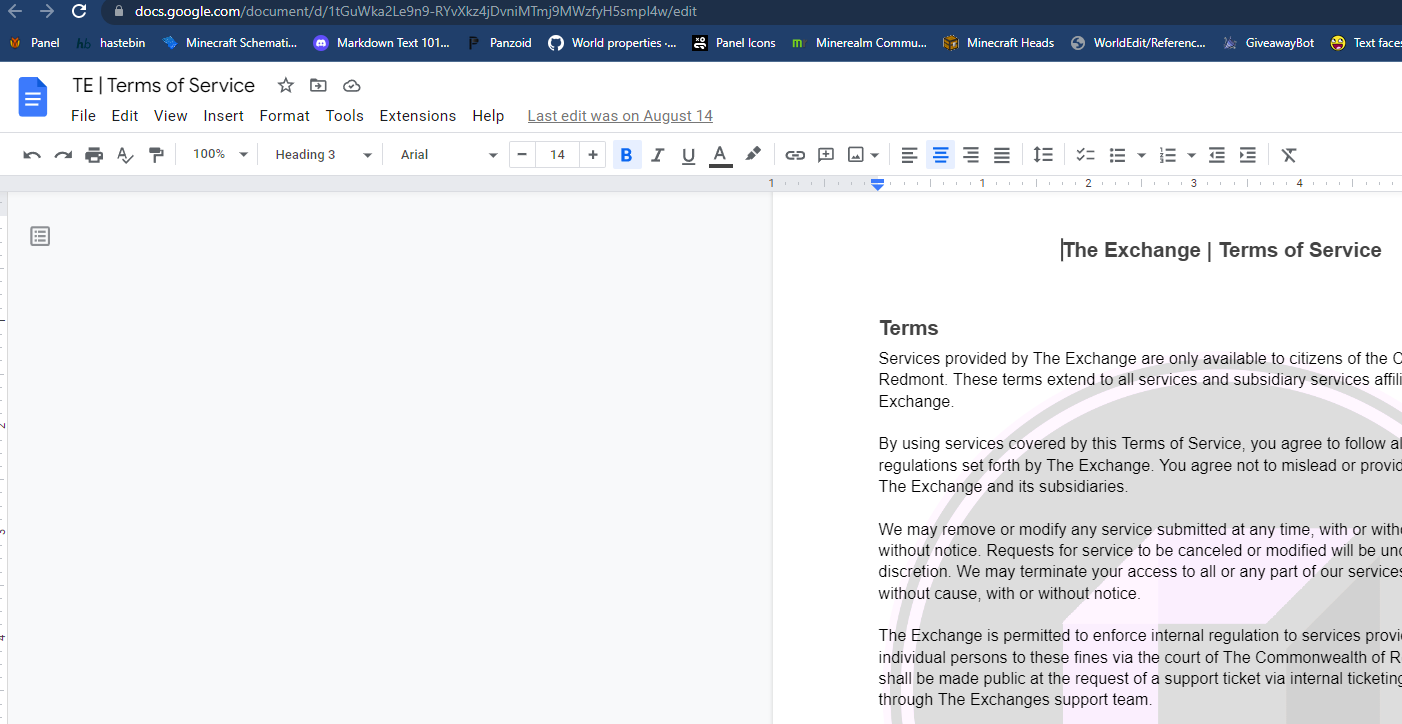Open the Extensions menu
Screen dimensions: 1402x724
tap(418, 116)
